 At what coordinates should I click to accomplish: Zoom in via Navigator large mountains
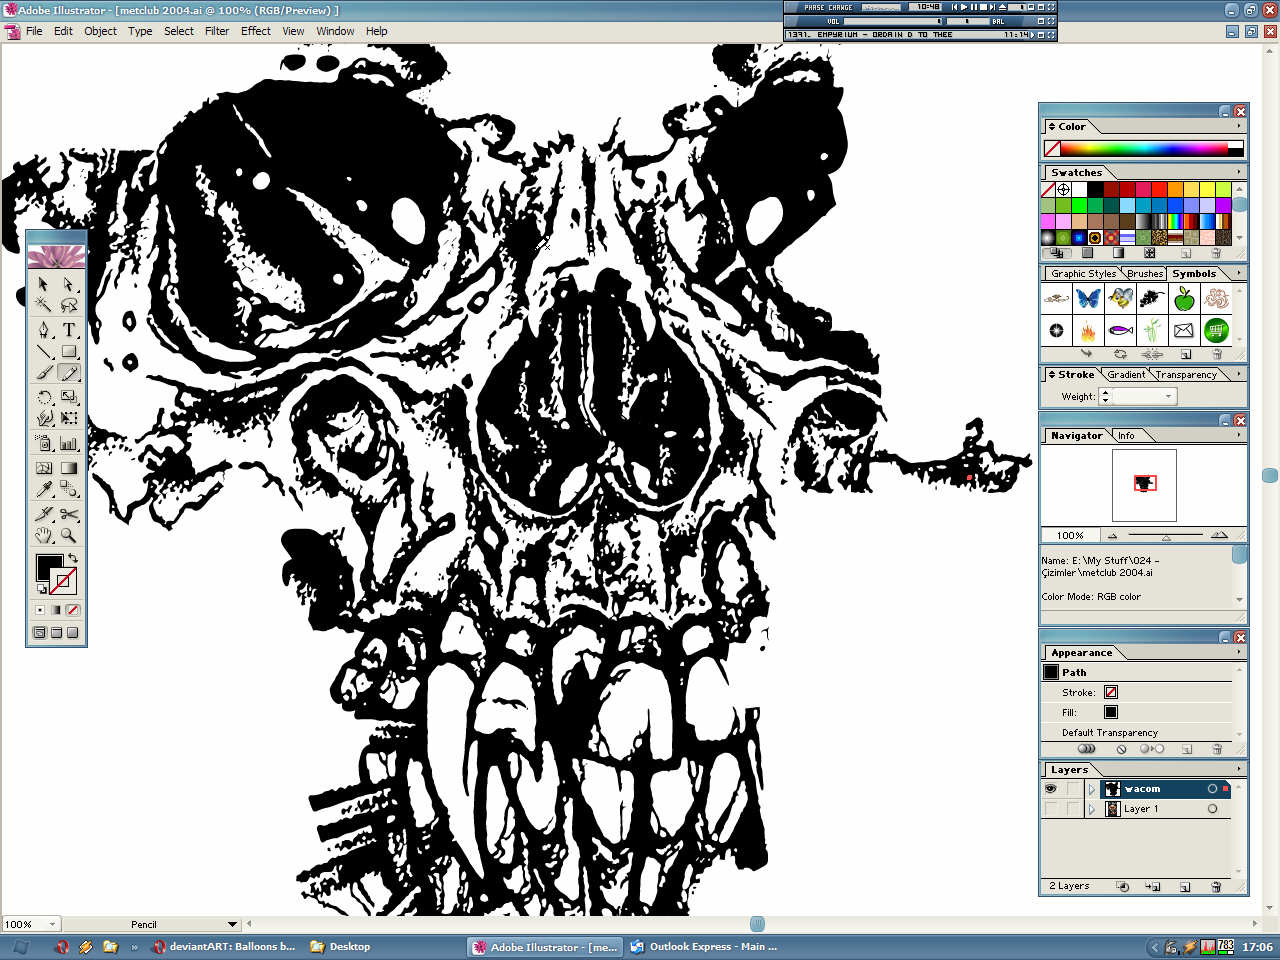(x=1219, y=535)
